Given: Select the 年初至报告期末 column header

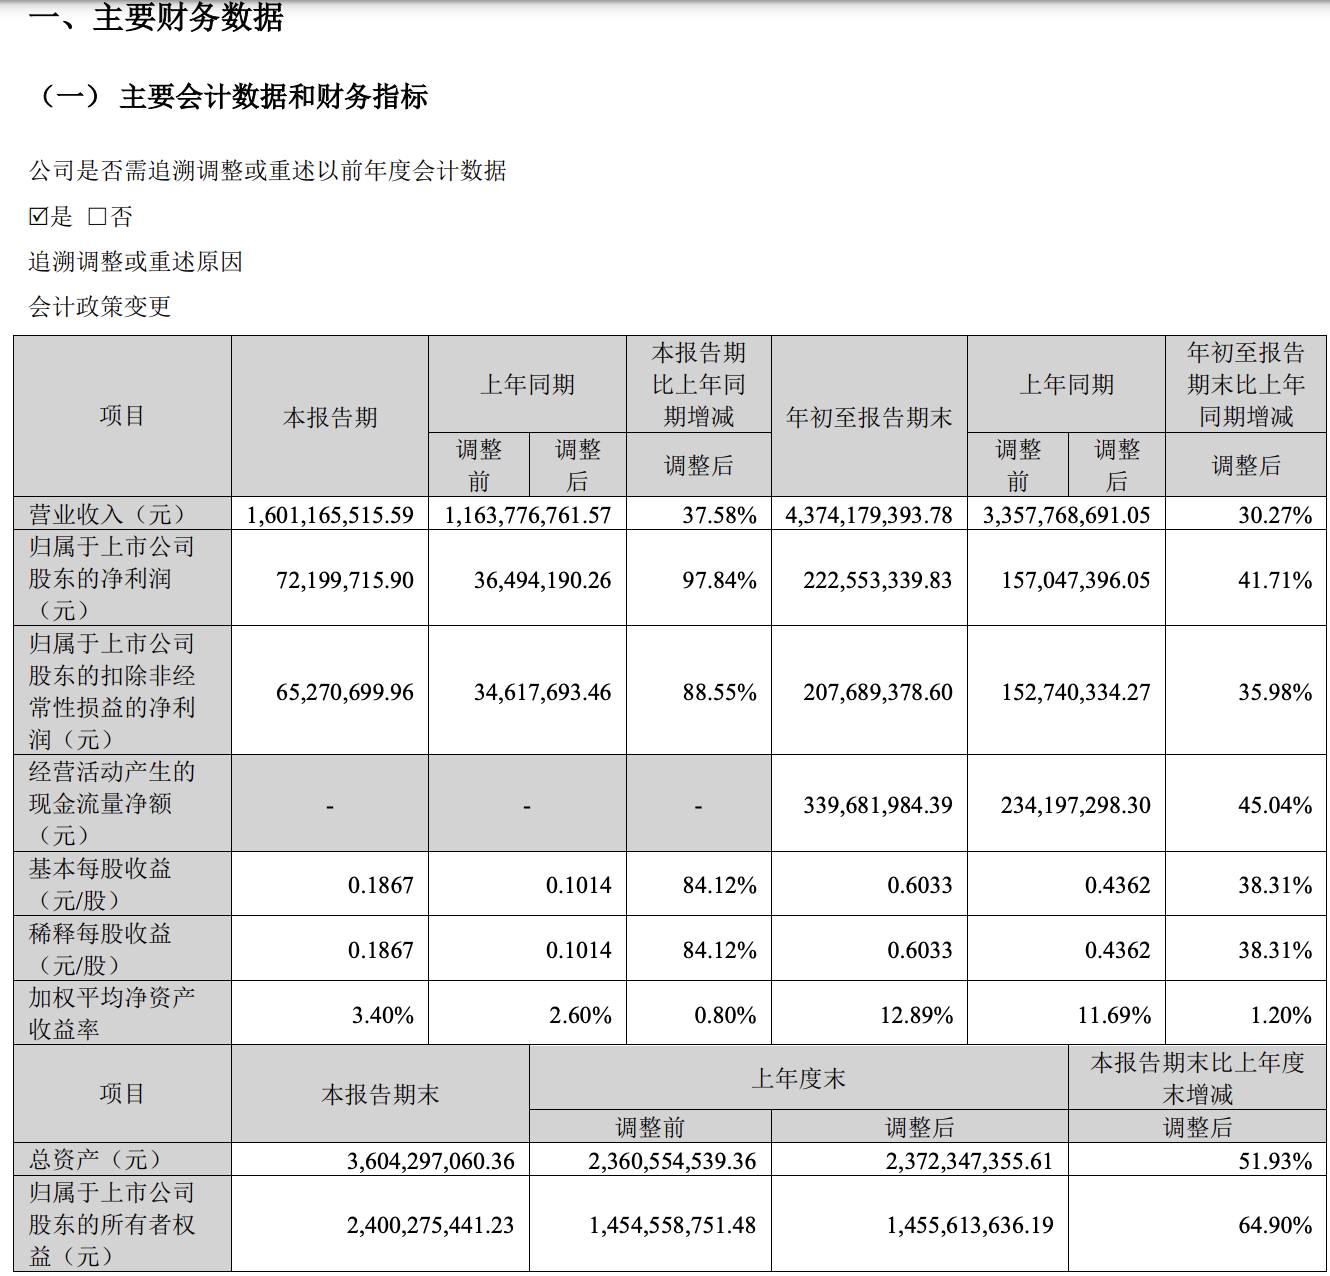Looking at the screenshot, I should [x=869, y=417].
